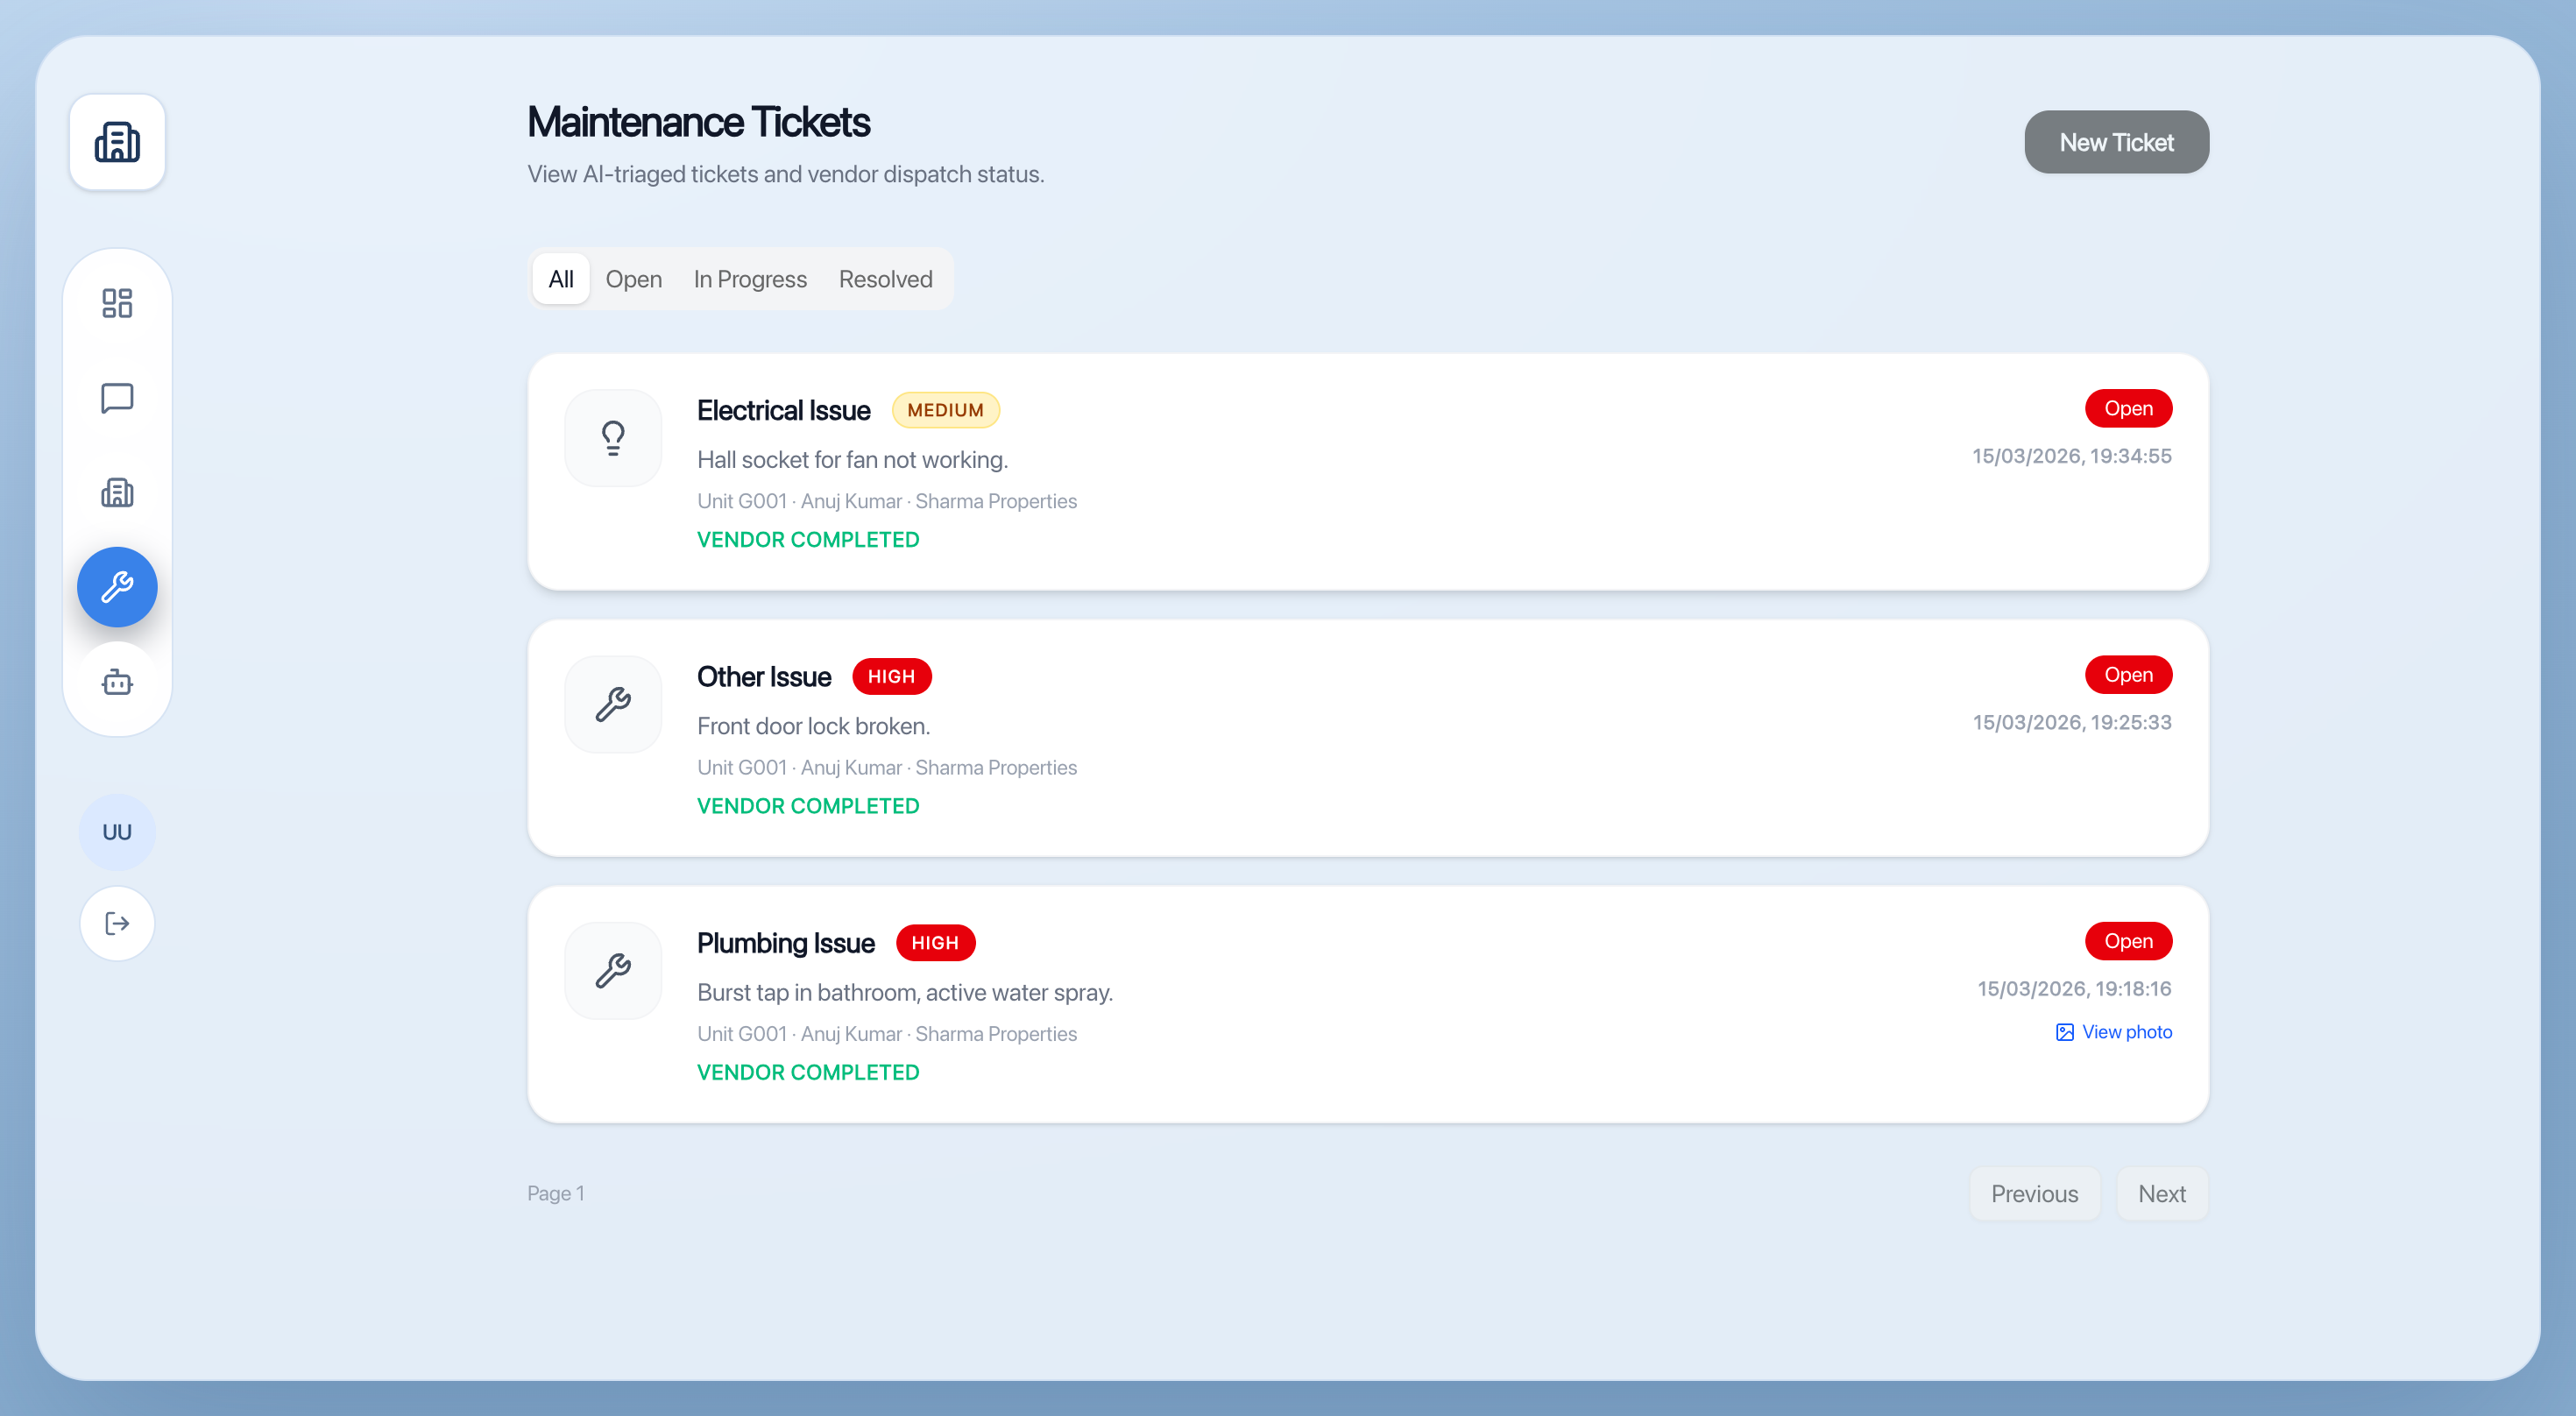Click the wrench icon on Plumbing Issue ticket
Image resolution: width=2576 pixels, height=1416 pixels.
613,969
